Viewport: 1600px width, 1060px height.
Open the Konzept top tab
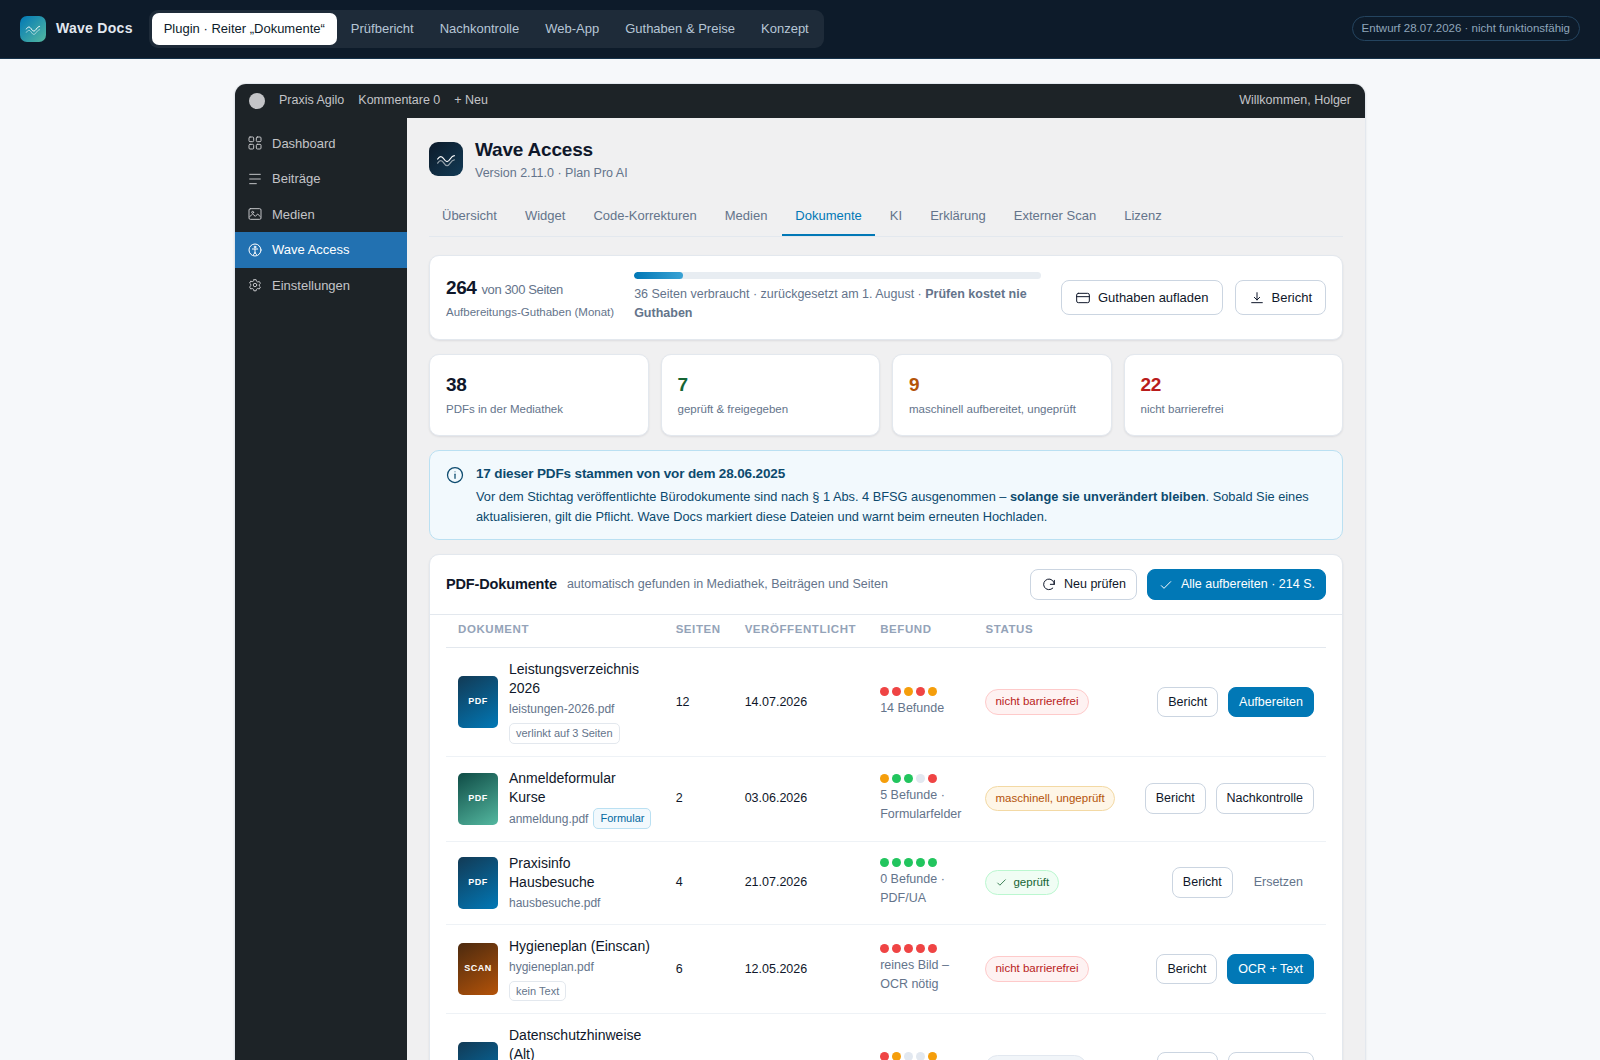tap(785, 29)
